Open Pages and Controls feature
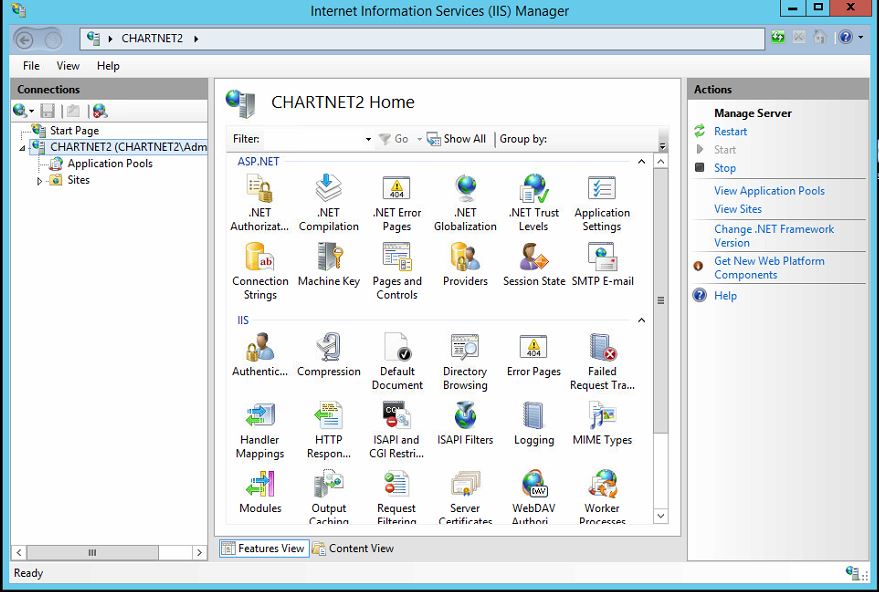Image resolution: width=879 pixels, height=592 pixels. [397, 271]
